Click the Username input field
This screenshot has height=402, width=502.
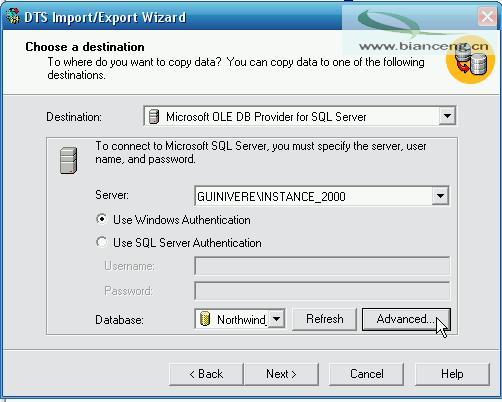pos(322,266)
